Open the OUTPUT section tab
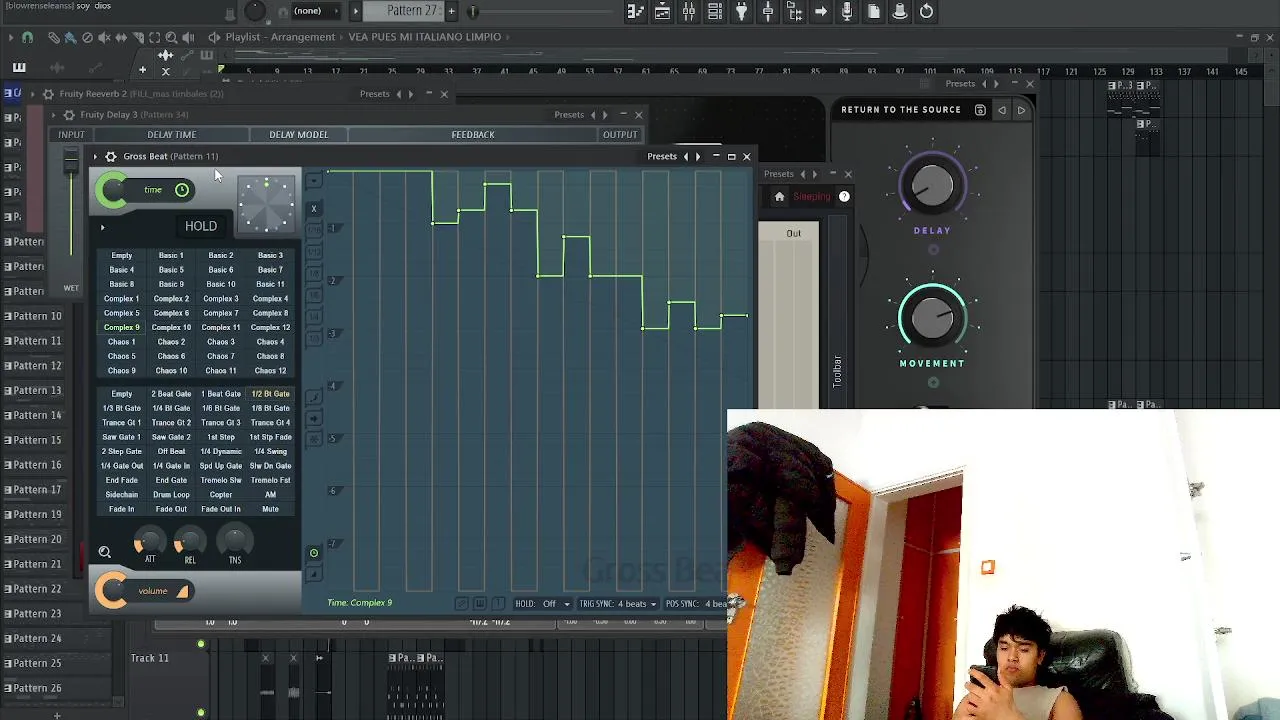The height and width of the screenshot is (720, 1280). pyautogui.click(x=620, y=135)
